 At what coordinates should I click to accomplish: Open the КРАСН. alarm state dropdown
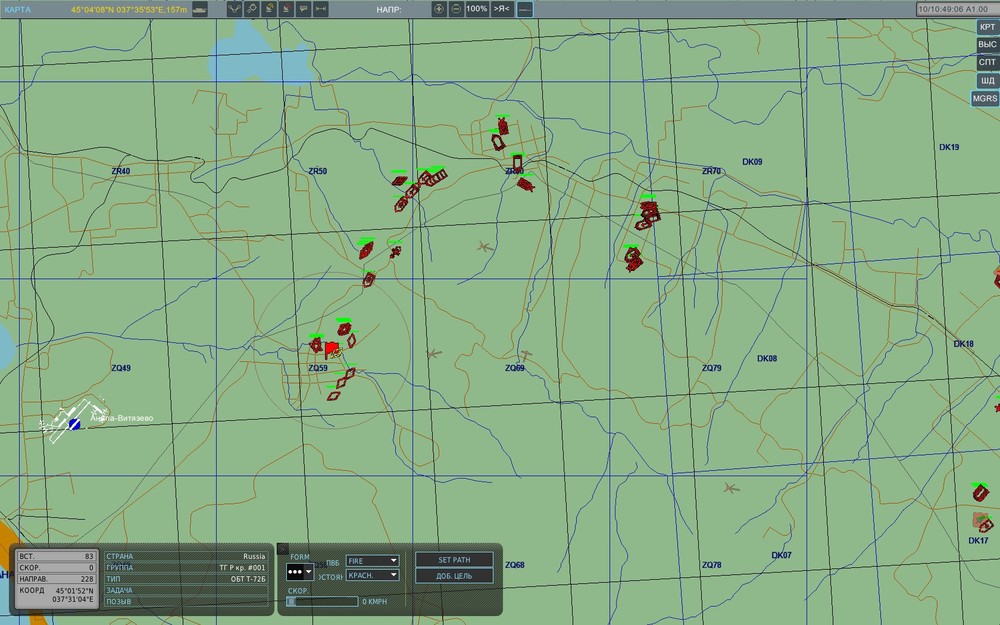(x=372, y=575)
